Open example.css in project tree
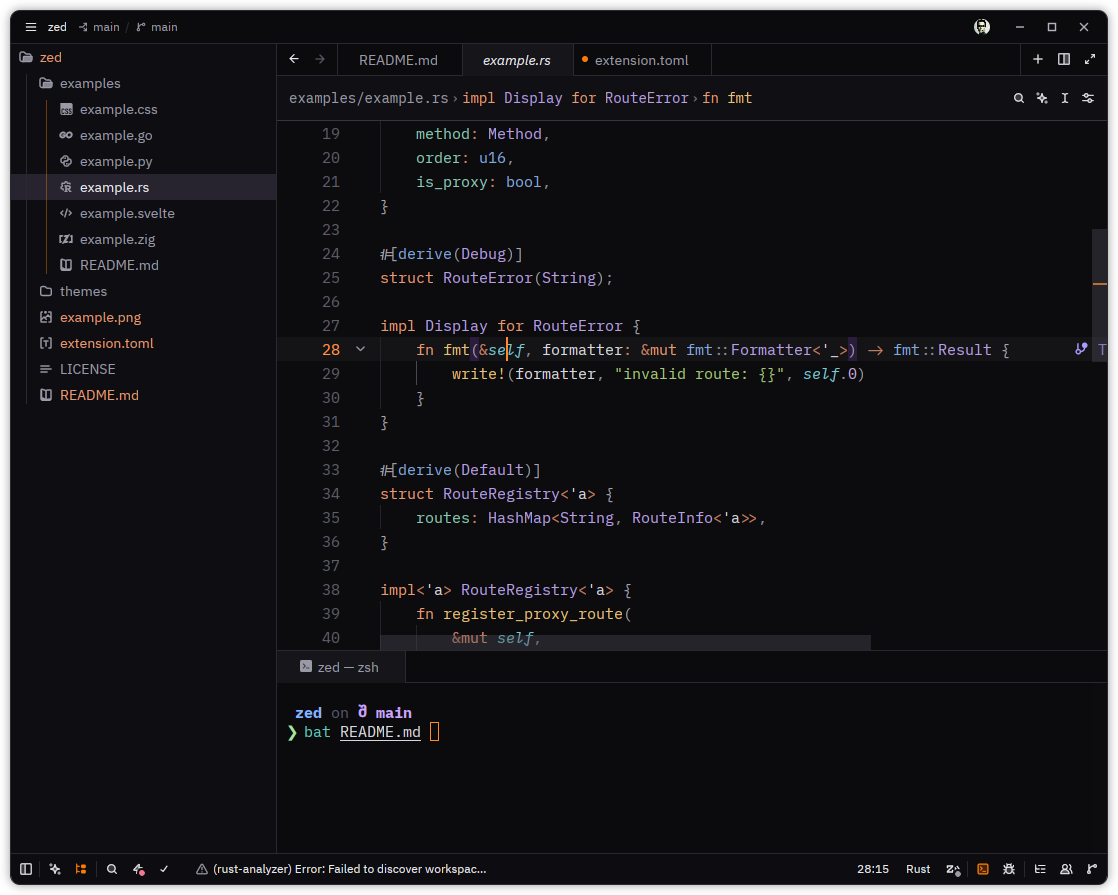The width and height of the screenshot is (1118, 895). click(143, 109)
